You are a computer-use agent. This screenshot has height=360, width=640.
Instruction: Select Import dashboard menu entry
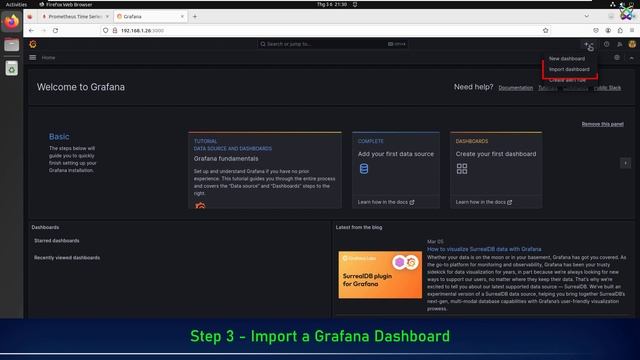point(569,69)
